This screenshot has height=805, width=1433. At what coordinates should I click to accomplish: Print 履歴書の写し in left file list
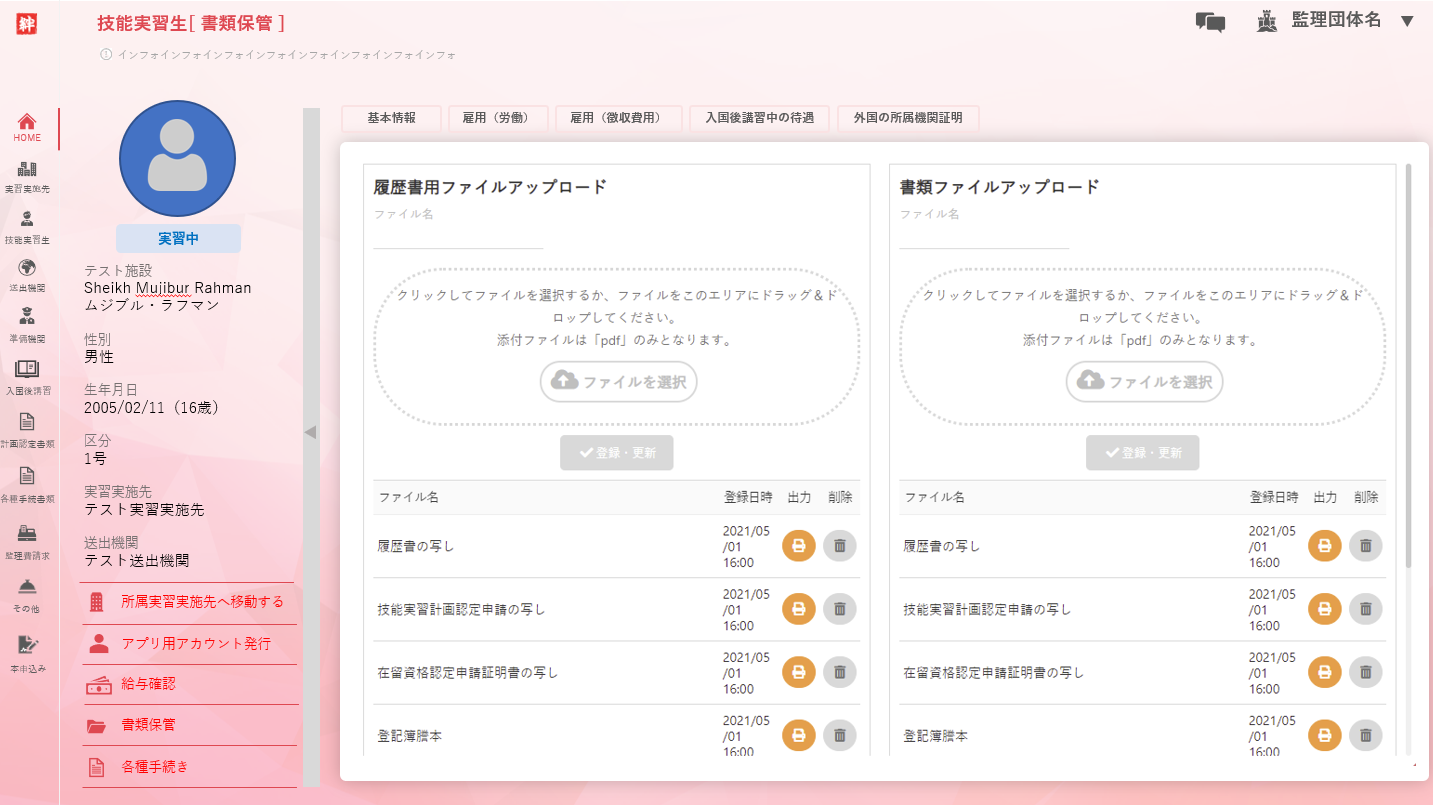[798, 546]
